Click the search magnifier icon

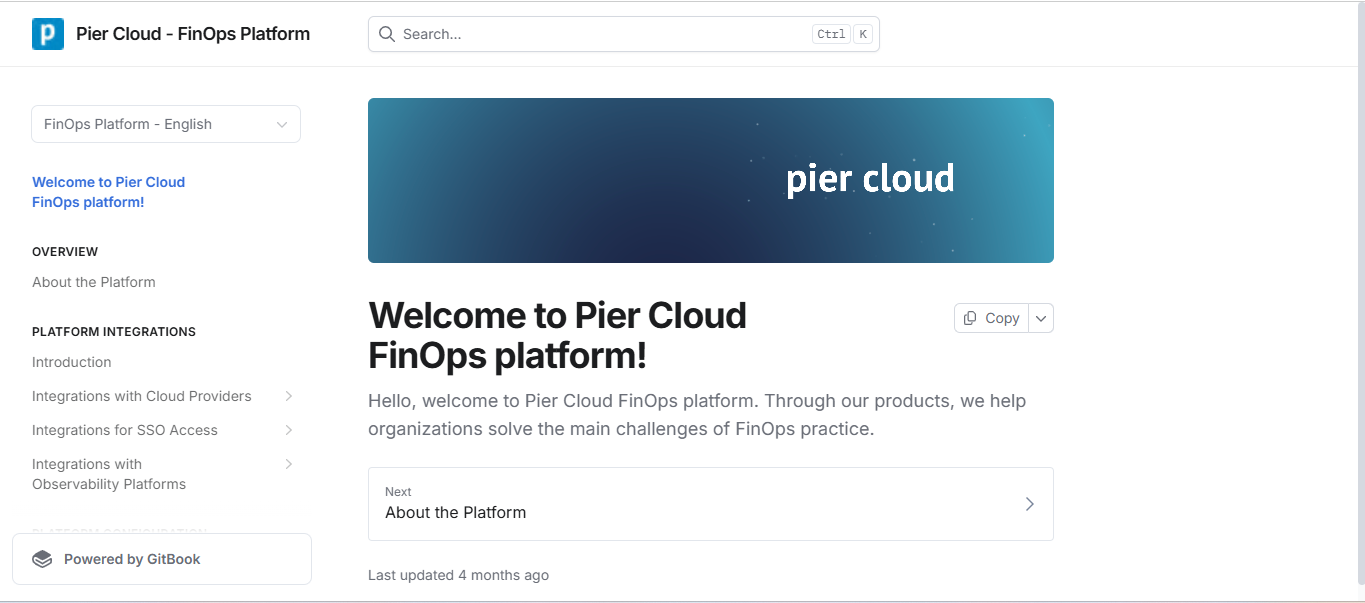tap(387, 34)
